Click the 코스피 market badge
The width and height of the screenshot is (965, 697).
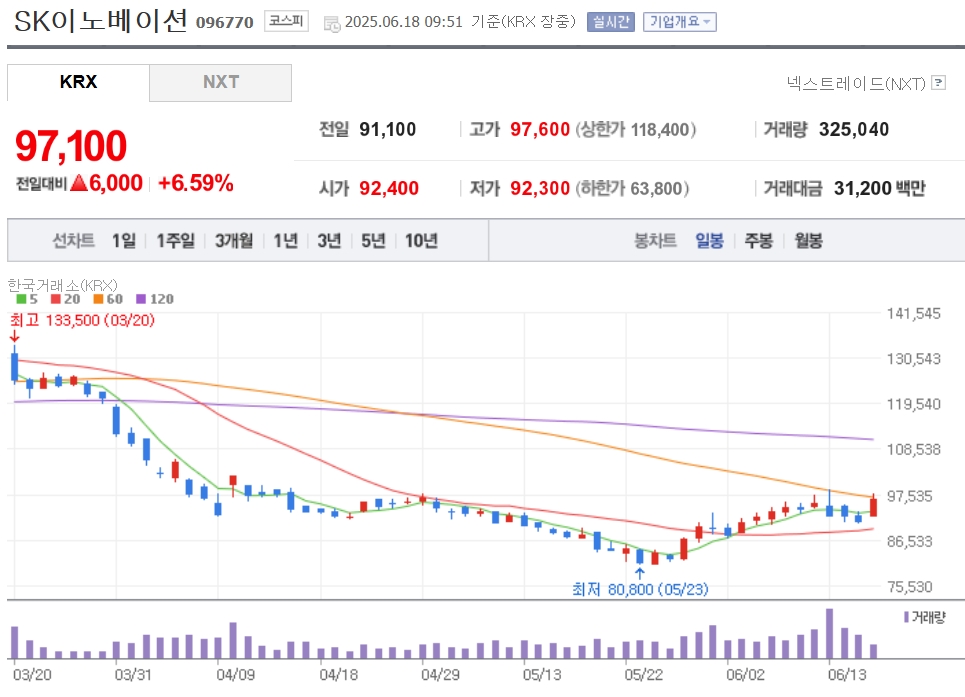coord(286,22)
